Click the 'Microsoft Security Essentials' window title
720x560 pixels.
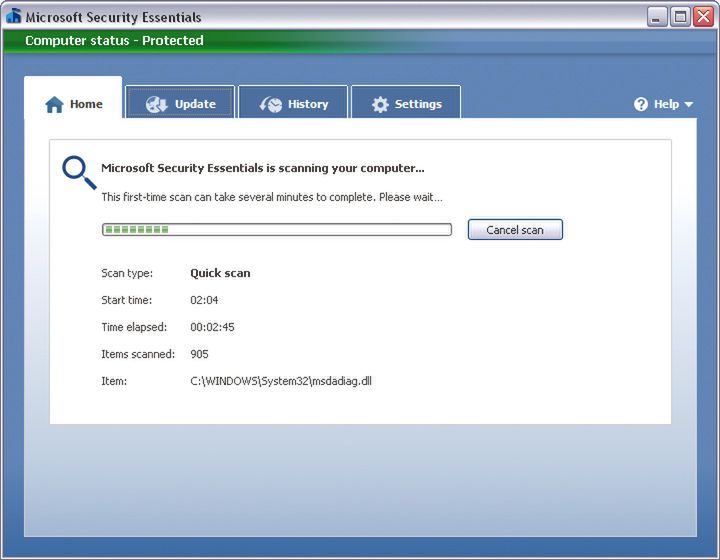coord(113,17)
